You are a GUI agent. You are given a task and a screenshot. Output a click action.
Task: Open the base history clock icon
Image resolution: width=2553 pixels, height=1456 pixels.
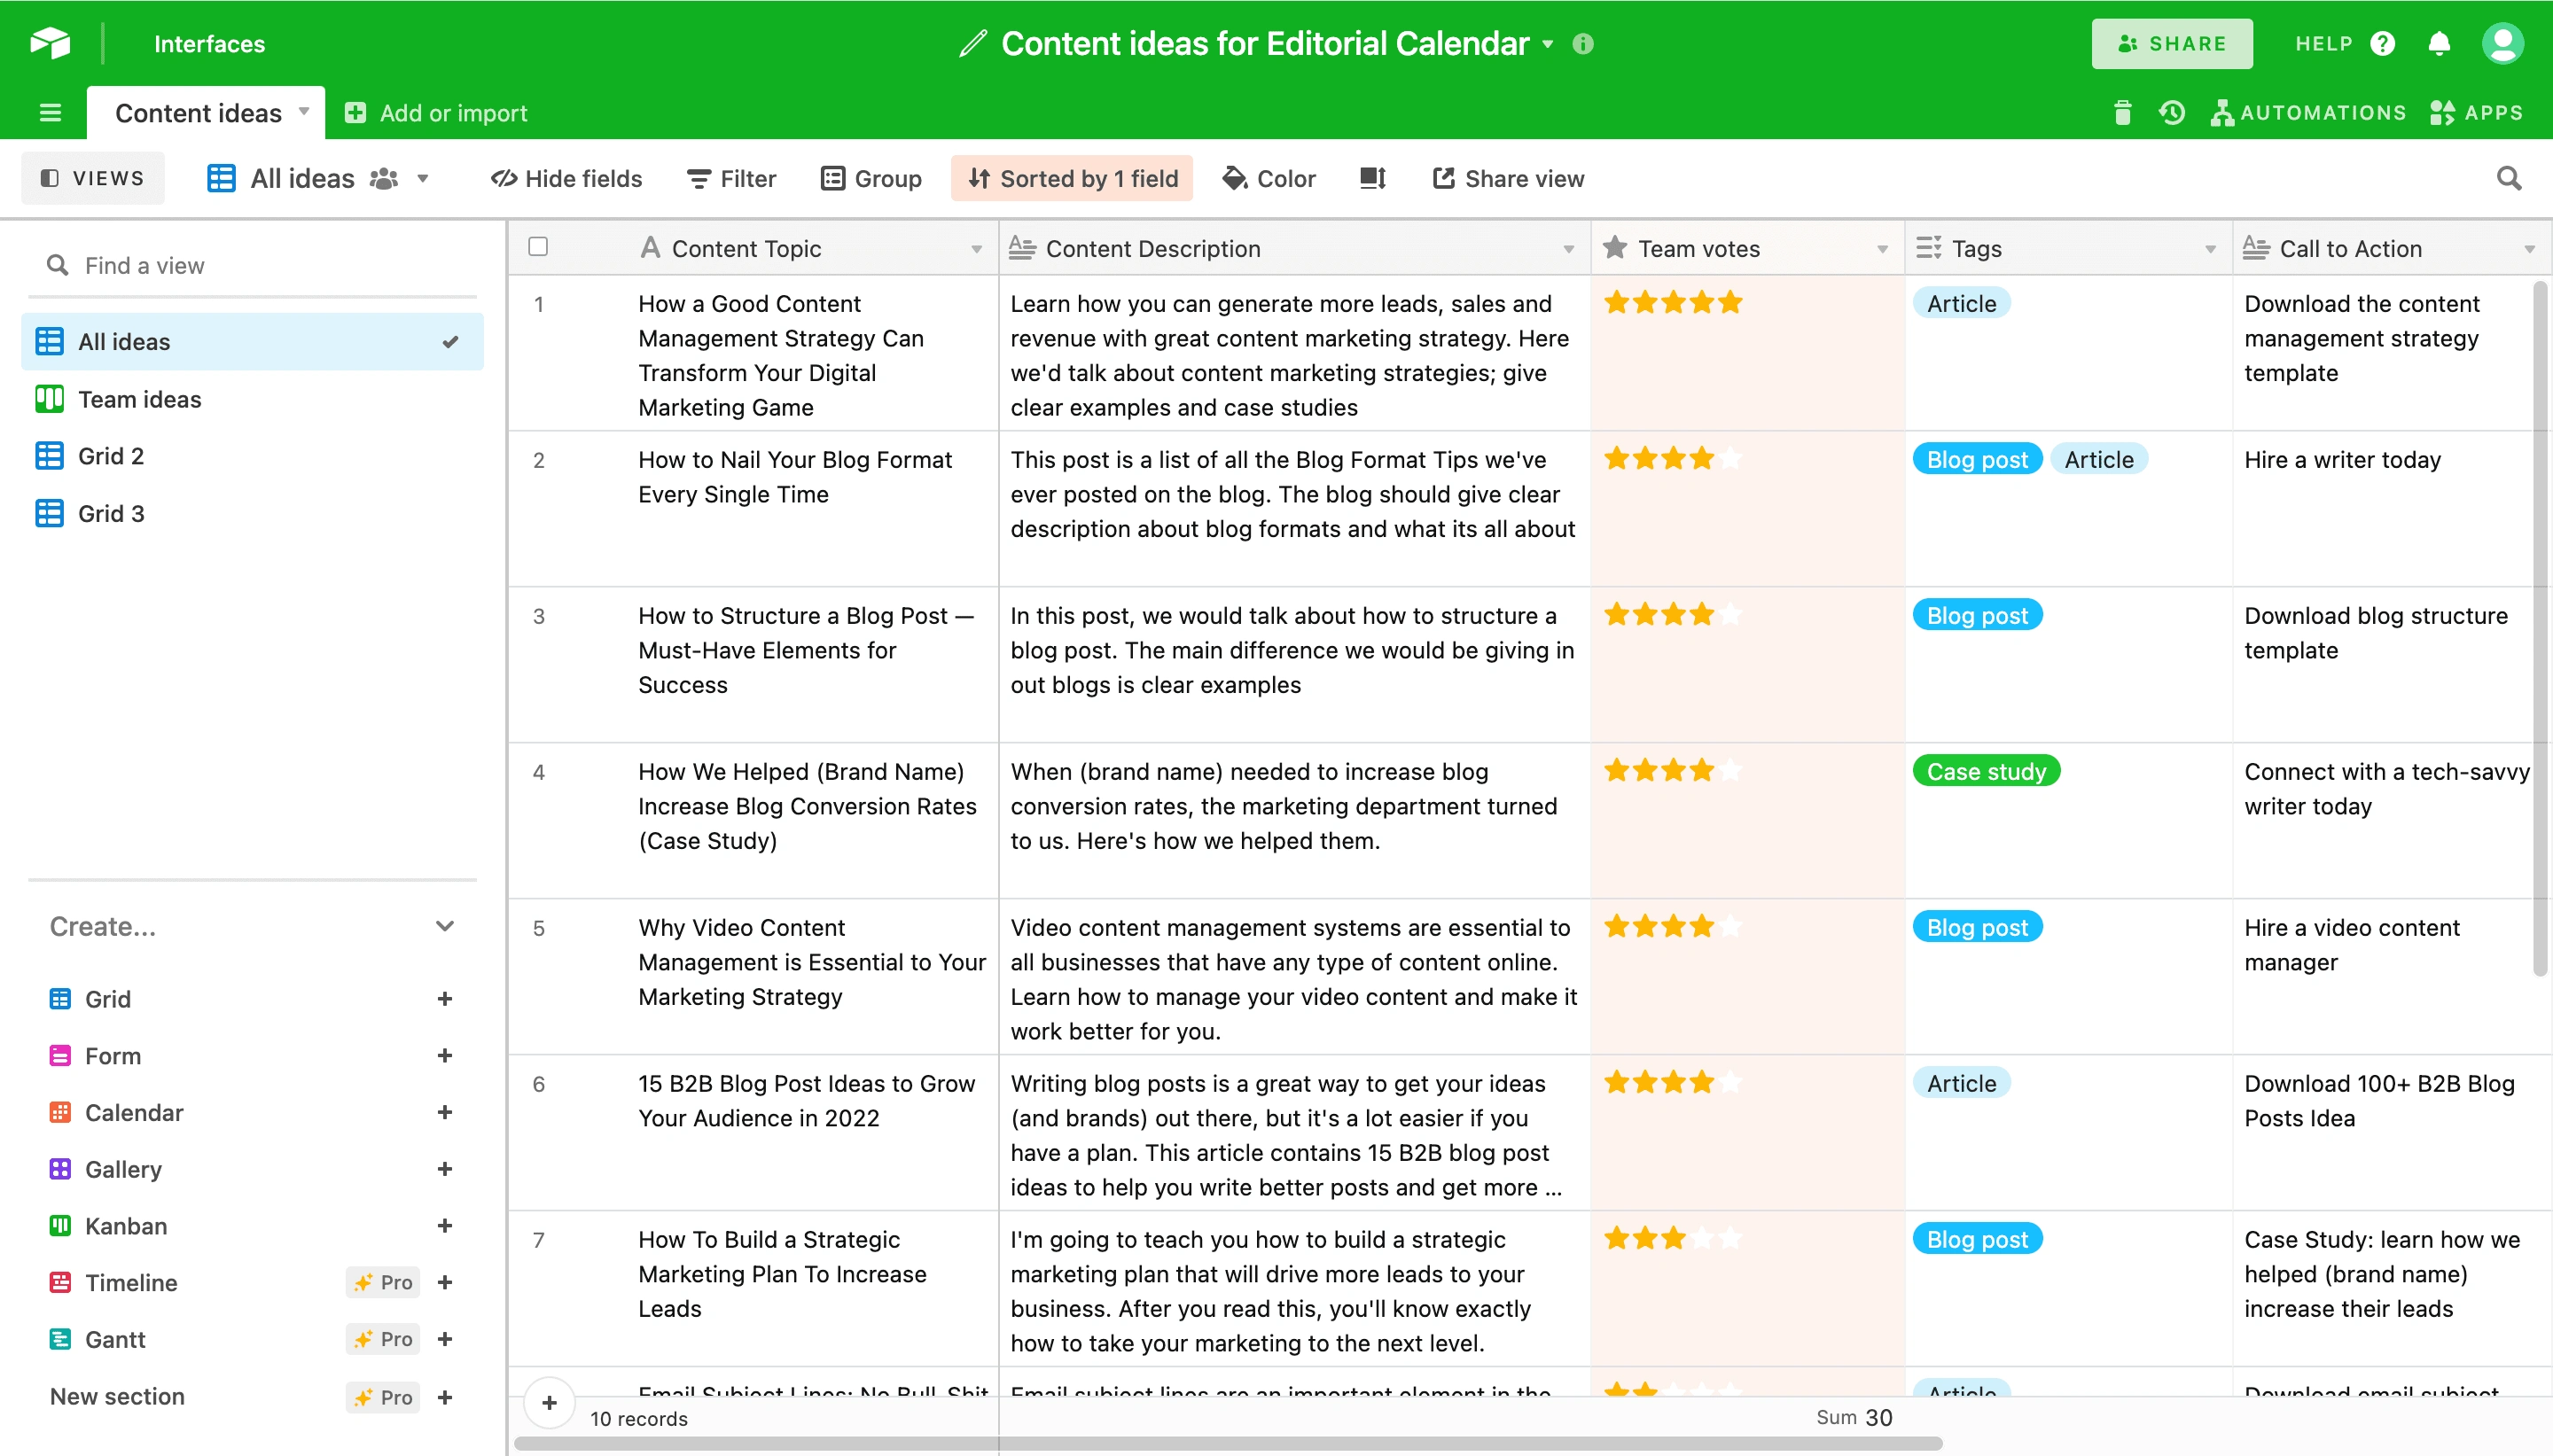[x=2171, y=113]
